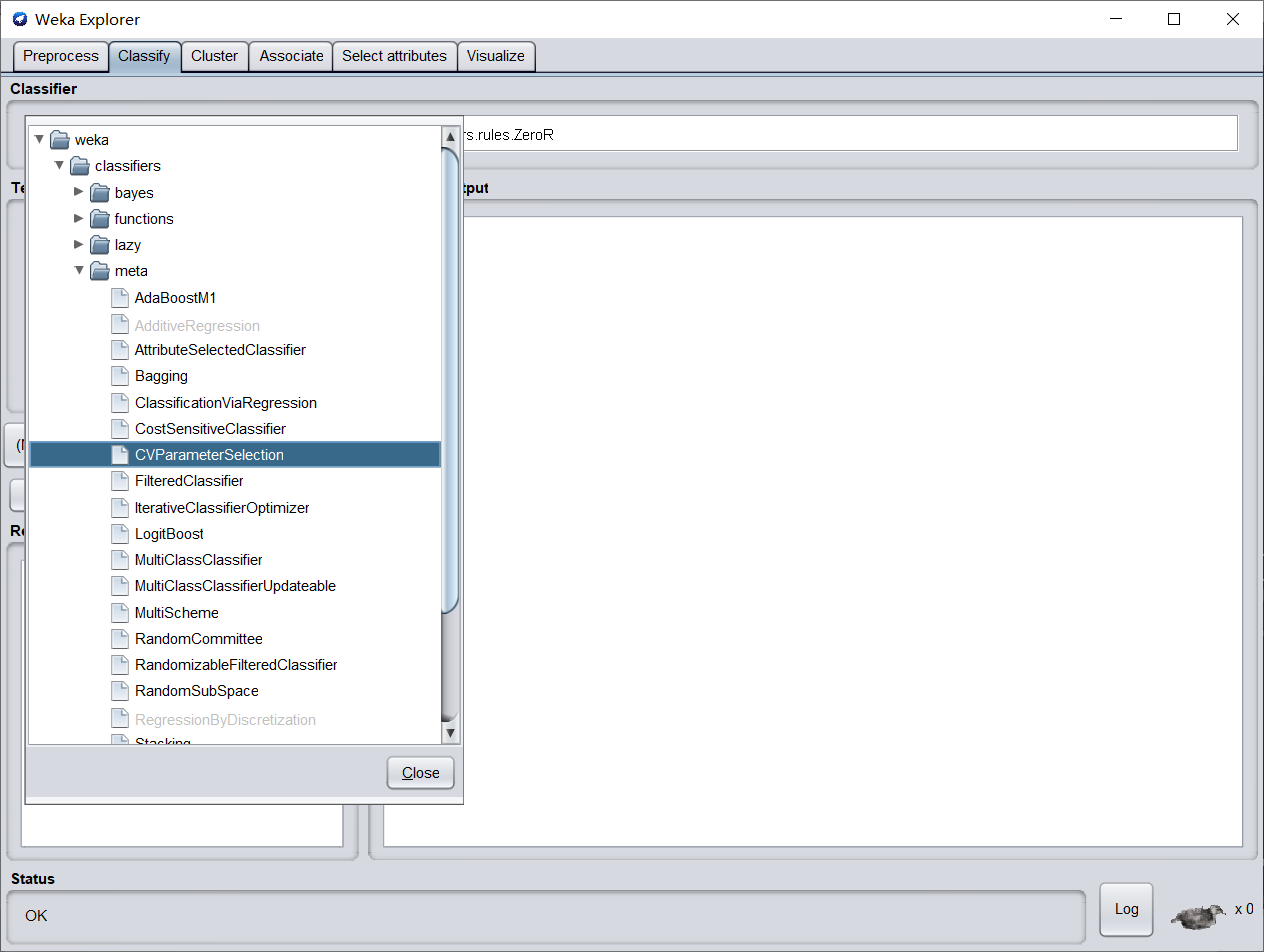Switch to the Preprocess tab
Viewport: 1264px width, 952px height.
click(60, 56)
